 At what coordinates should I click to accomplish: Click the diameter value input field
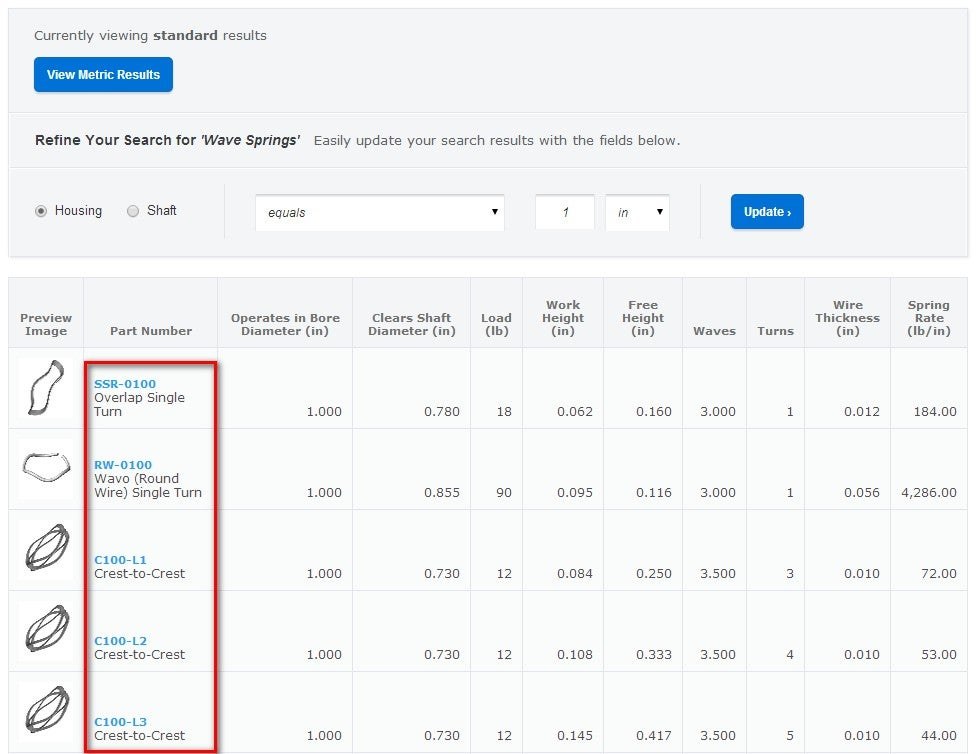565,212
